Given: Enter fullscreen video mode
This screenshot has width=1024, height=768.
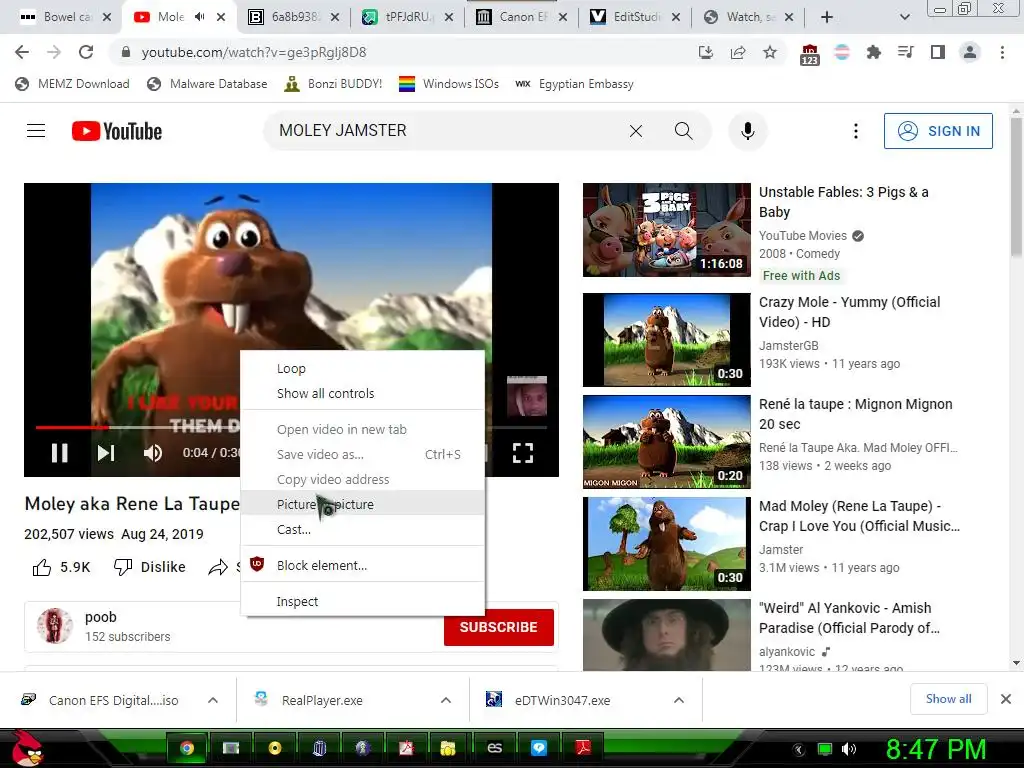Looking at the screenshot, I should coord(522,453).
